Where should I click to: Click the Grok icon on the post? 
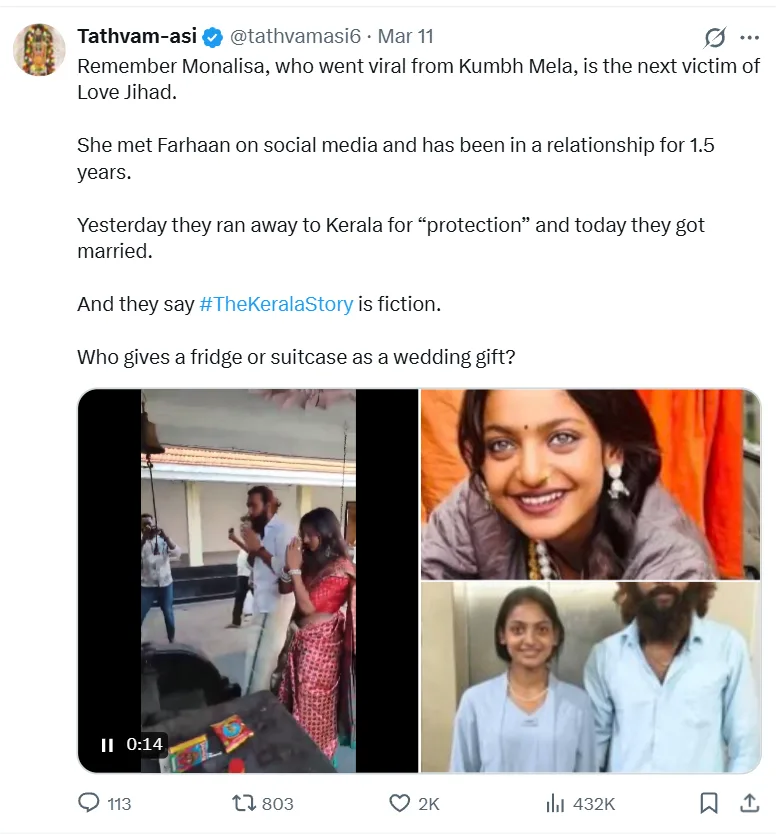click(715, 38)
